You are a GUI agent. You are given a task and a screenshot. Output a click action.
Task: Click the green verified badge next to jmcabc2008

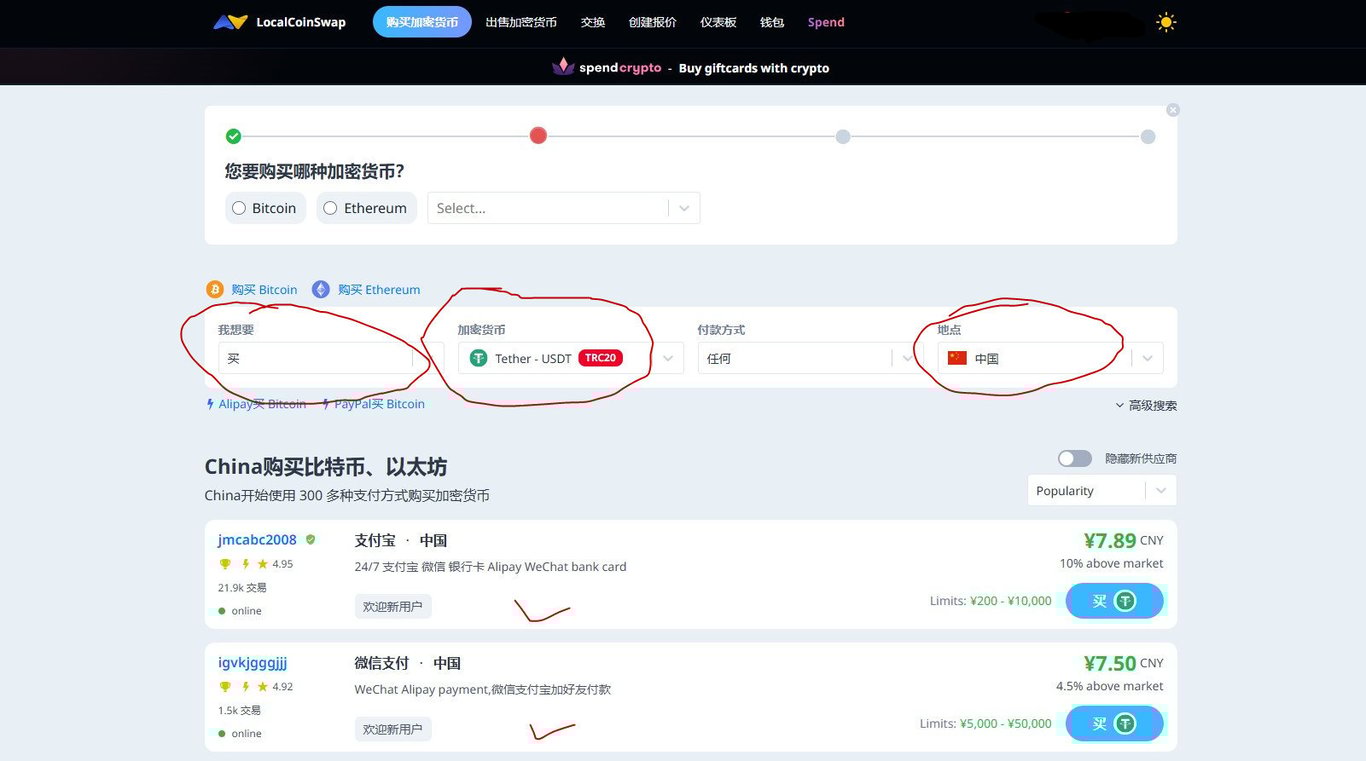[311, 539]
